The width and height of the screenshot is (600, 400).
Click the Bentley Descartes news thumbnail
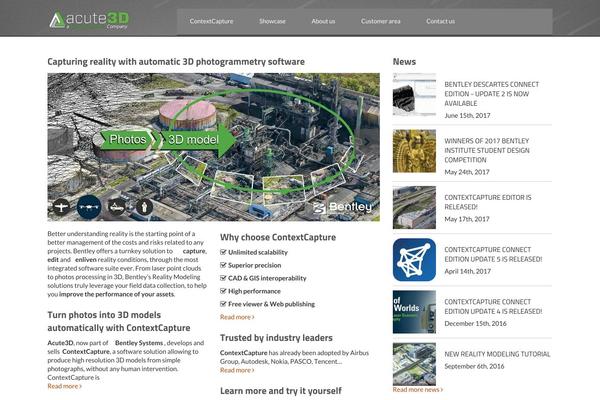click(x=414, y=95)
